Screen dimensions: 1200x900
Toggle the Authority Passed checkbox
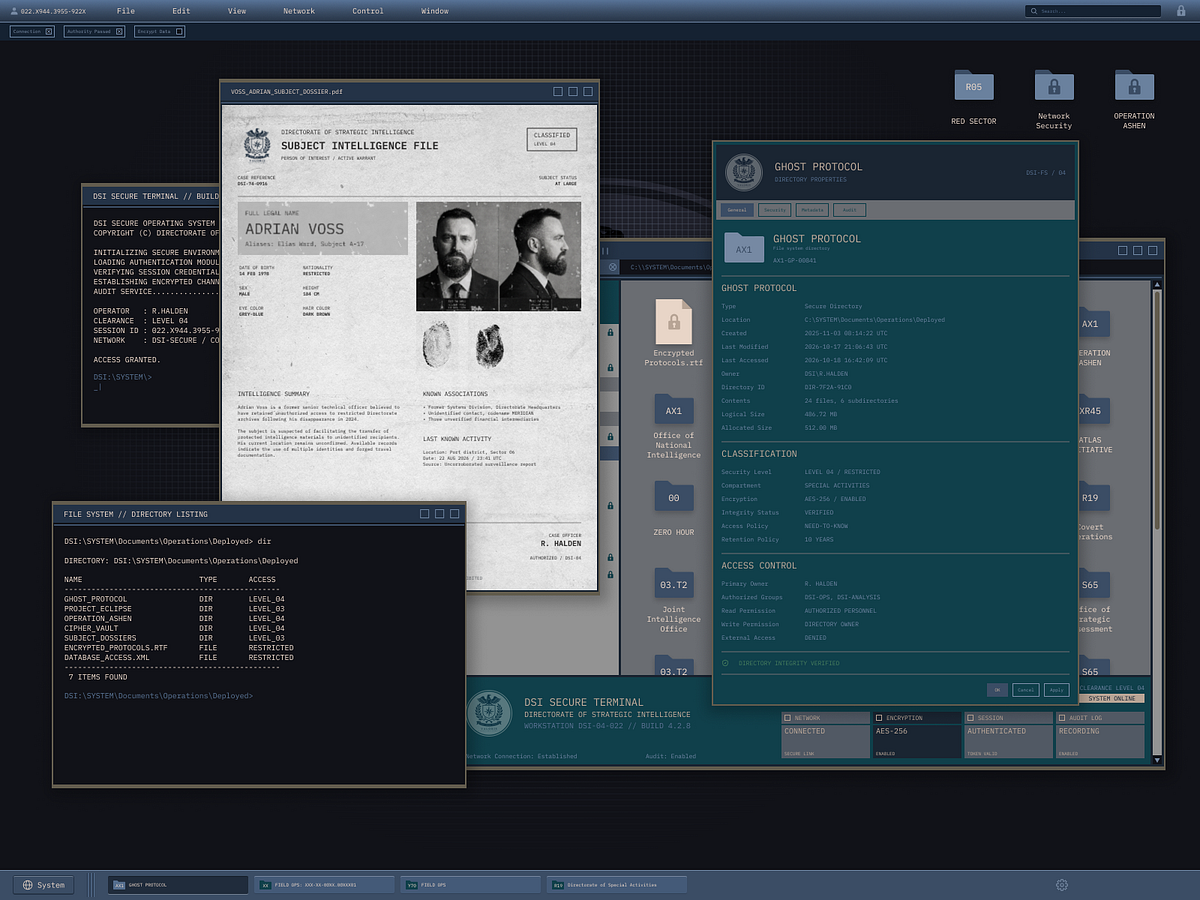tap(119, 31)
